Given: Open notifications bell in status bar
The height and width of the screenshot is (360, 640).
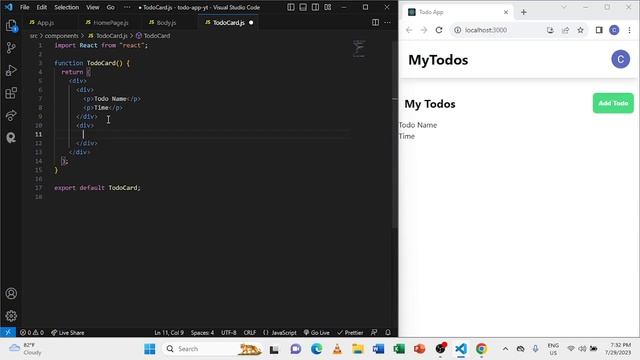Looking at the screenshot, I should click(388, 332).
